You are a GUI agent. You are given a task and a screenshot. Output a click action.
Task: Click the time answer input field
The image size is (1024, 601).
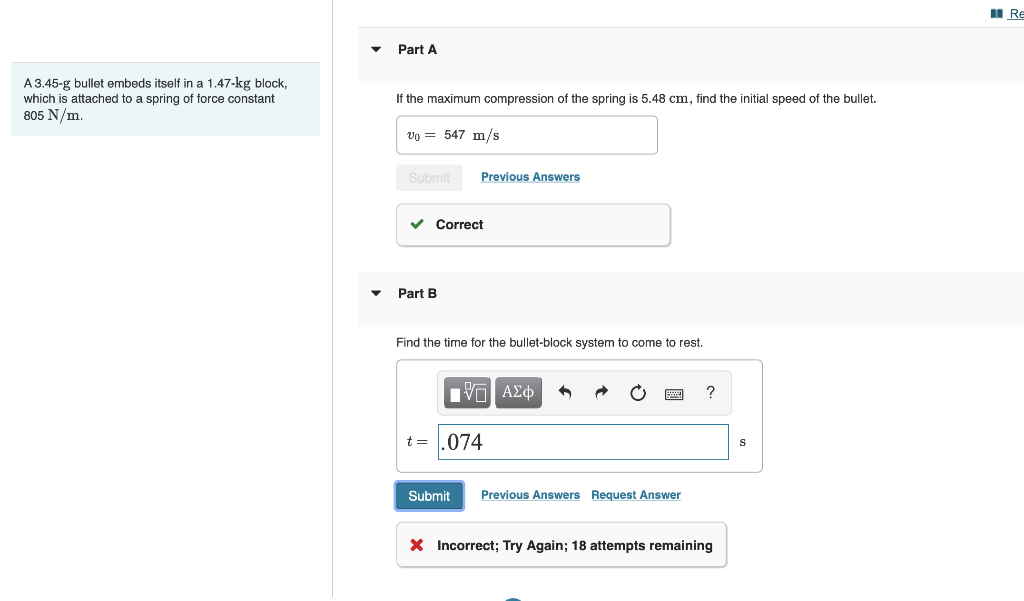583,442
